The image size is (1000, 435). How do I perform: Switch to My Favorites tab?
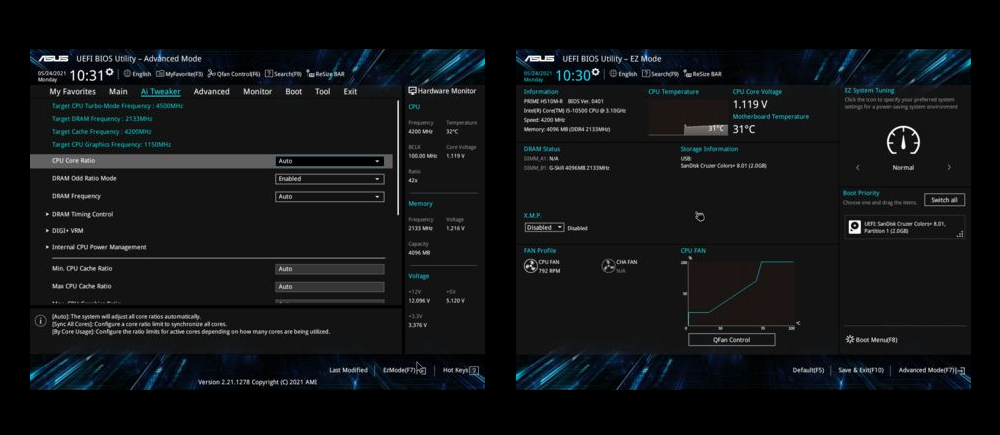[x=73, y=91]
